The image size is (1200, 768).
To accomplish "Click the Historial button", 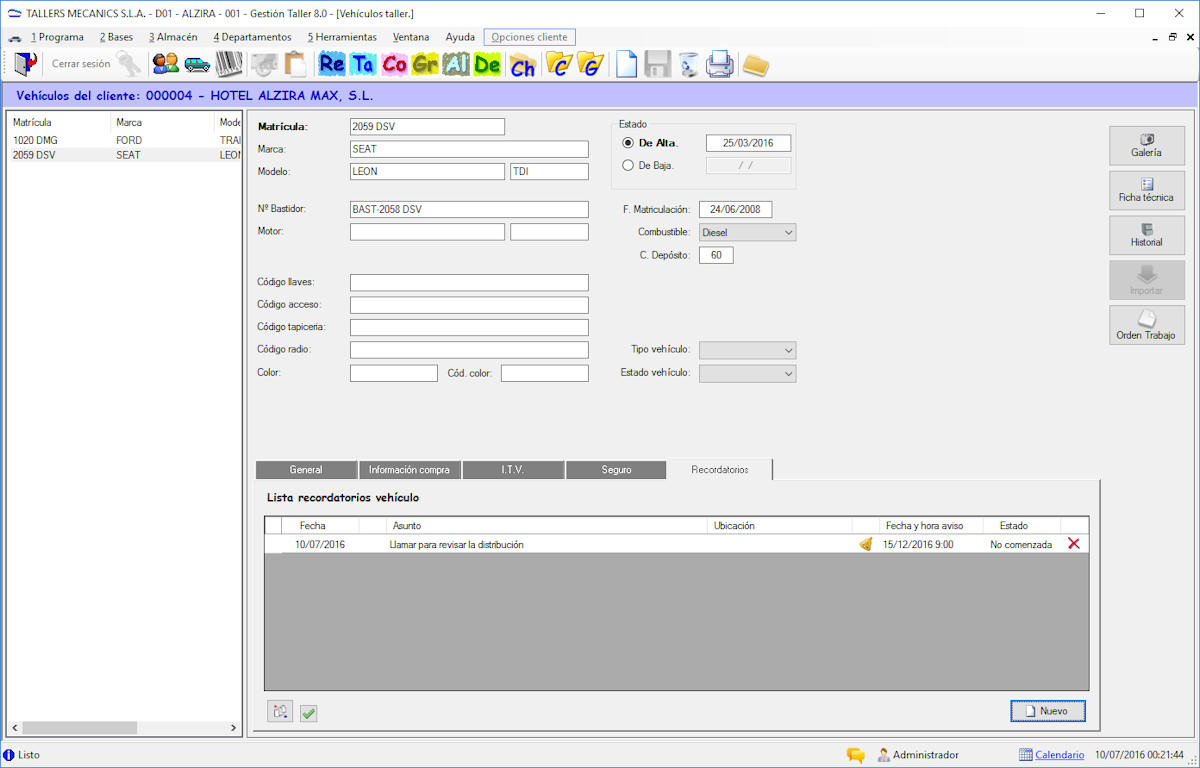I will tap(1147, 235).
